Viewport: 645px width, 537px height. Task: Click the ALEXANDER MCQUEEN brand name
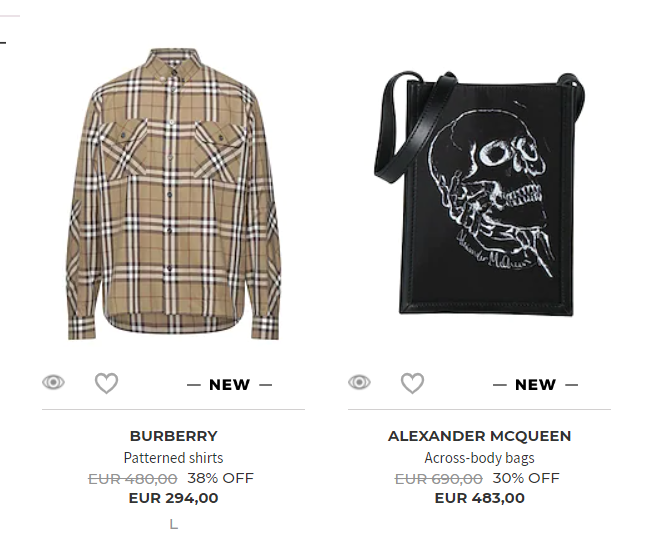[x=479, y=436]
